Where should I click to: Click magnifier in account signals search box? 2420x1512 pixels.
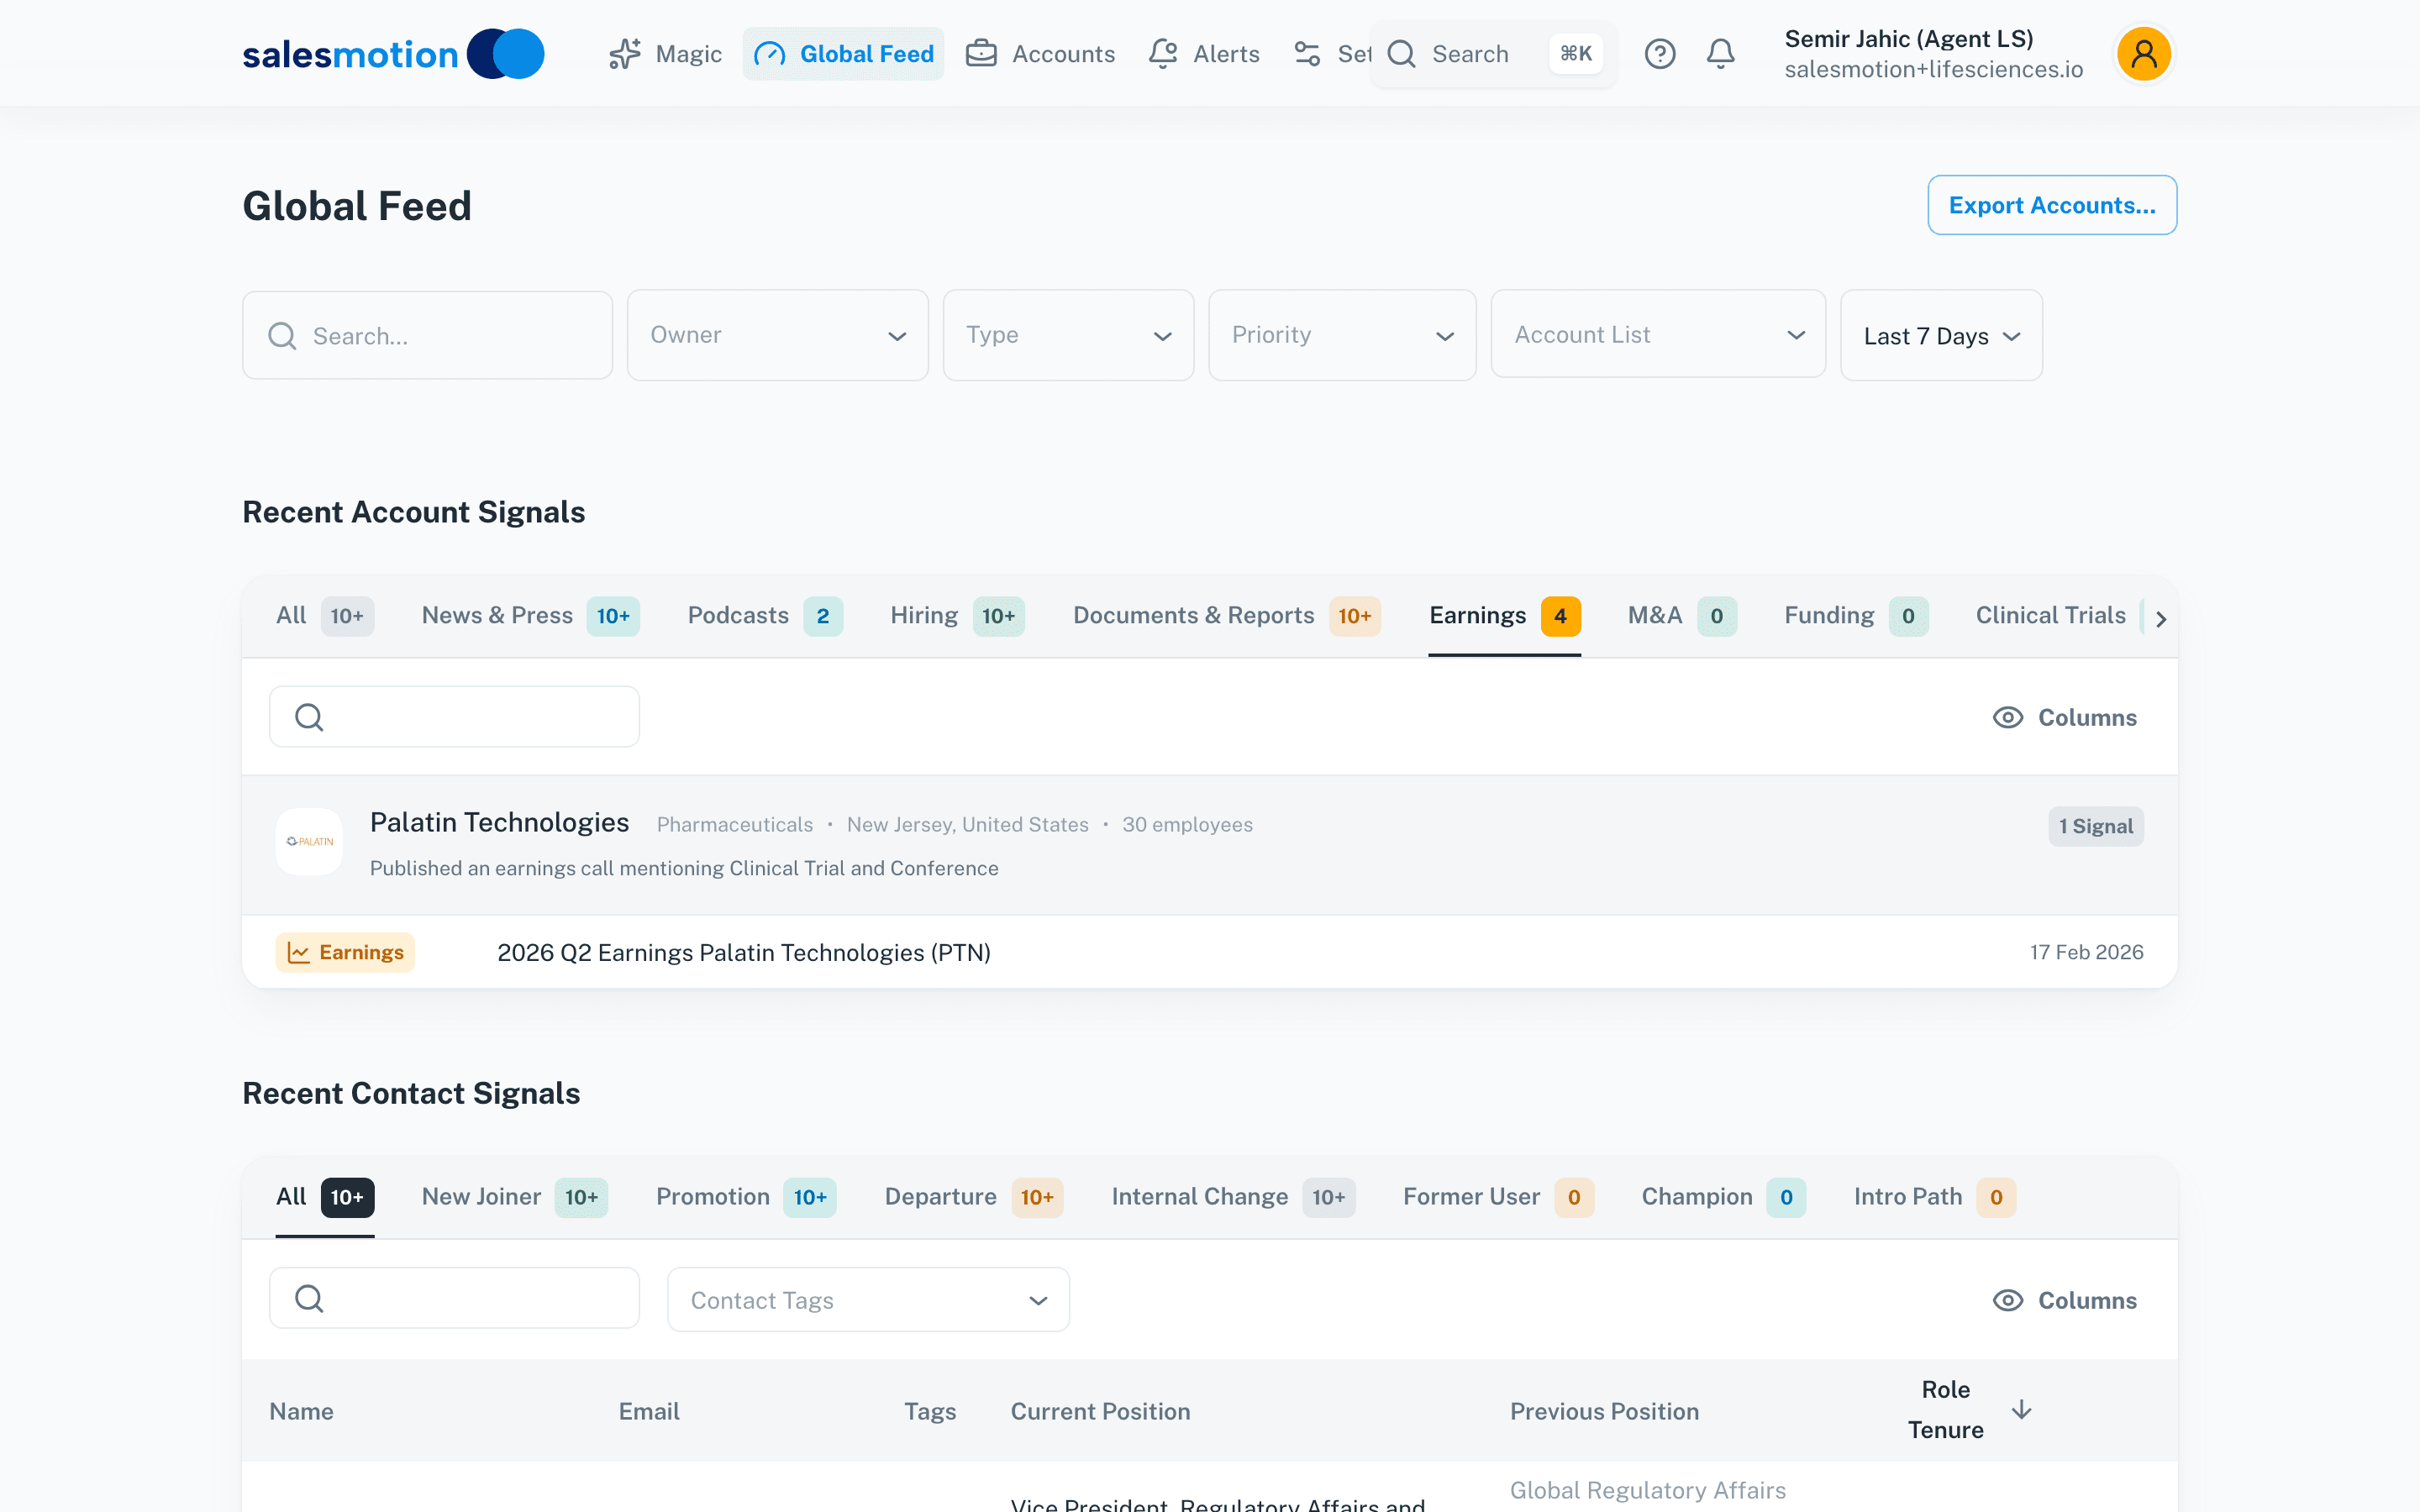click(x=309, y=717)
